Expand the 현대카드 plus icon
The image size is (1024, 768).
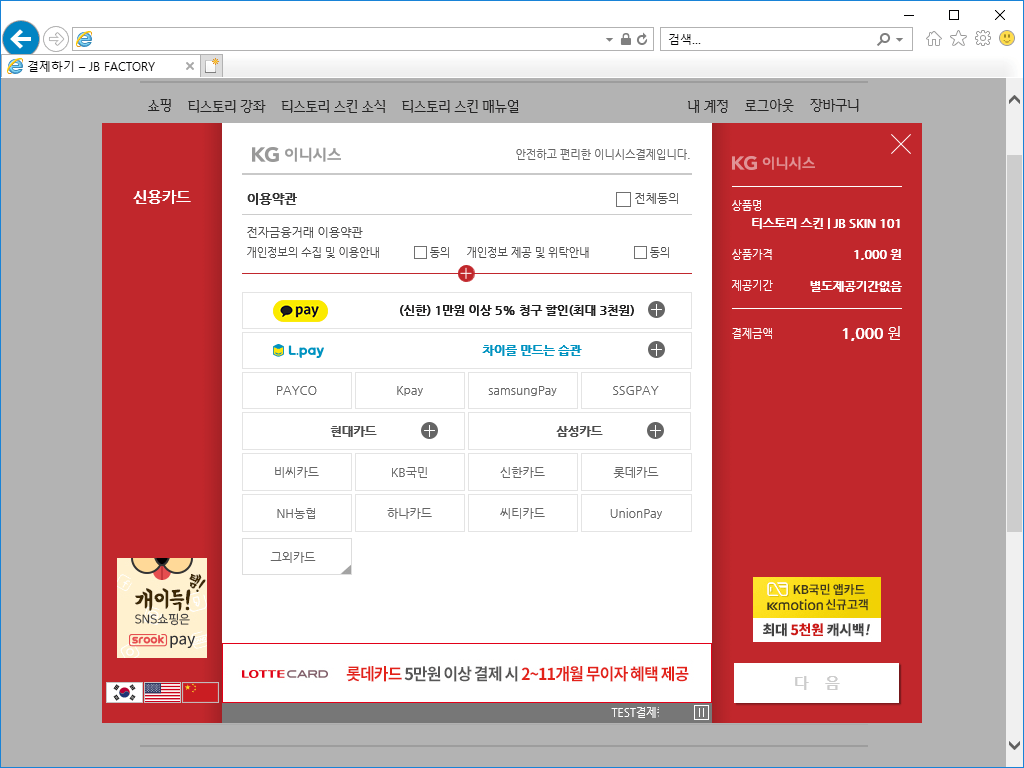[429, 430]
